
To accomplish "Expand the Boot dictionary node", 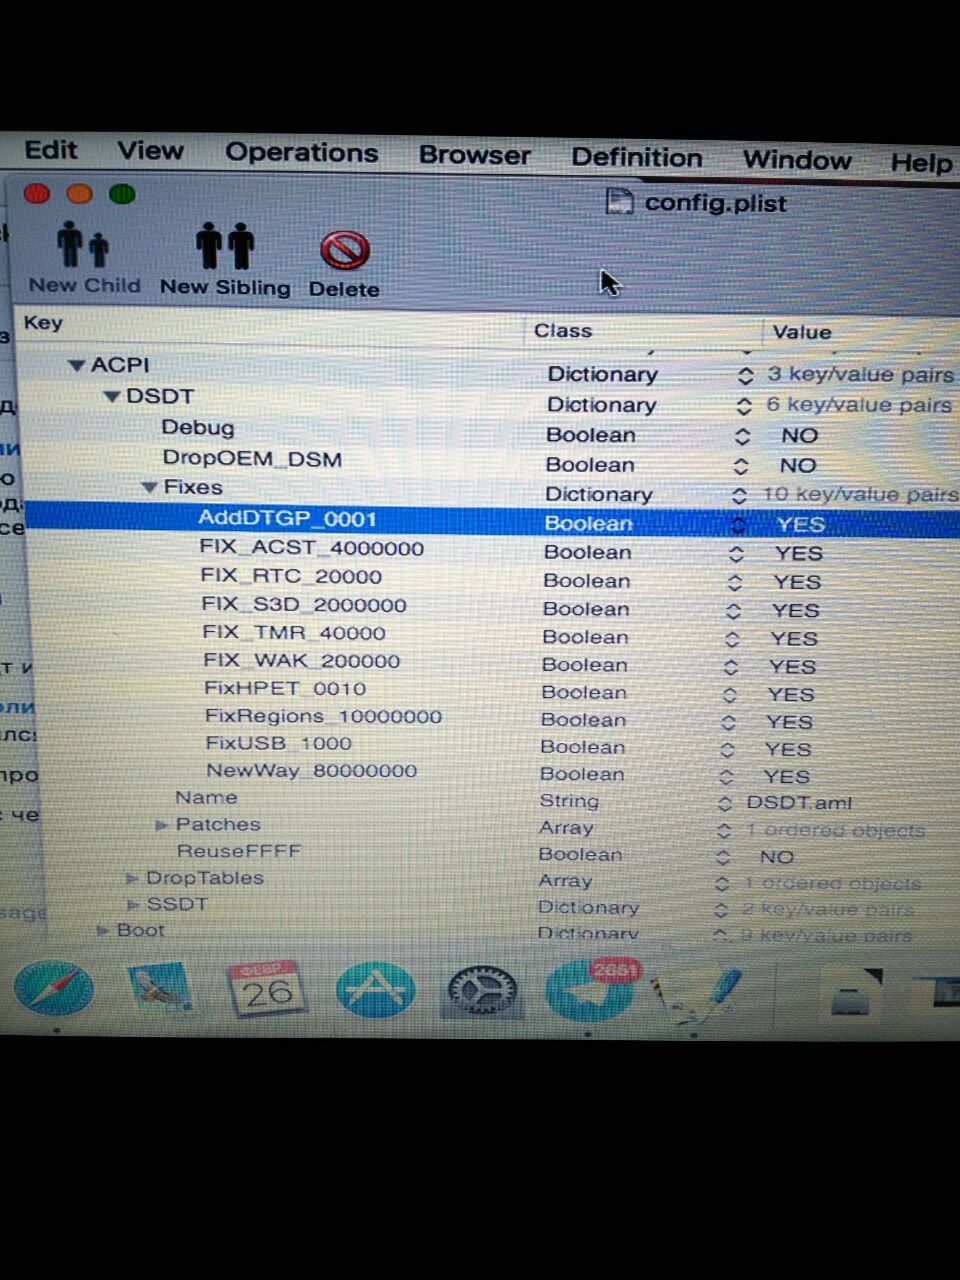I will [102, 930].
